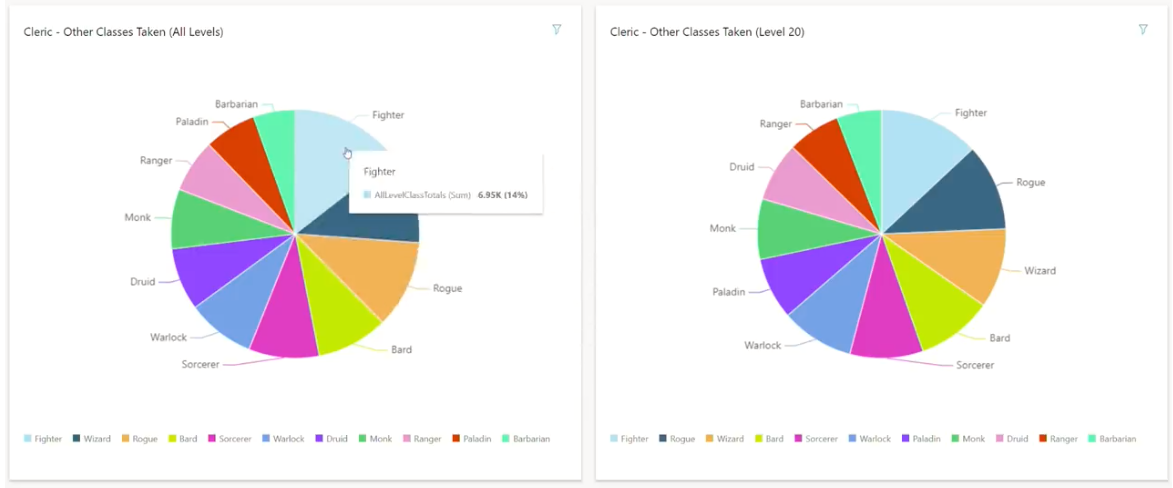This screenshot has width=1173, height=488.
Task: Toggle Fighter legend item in left chart
Action: click(42, 439)
